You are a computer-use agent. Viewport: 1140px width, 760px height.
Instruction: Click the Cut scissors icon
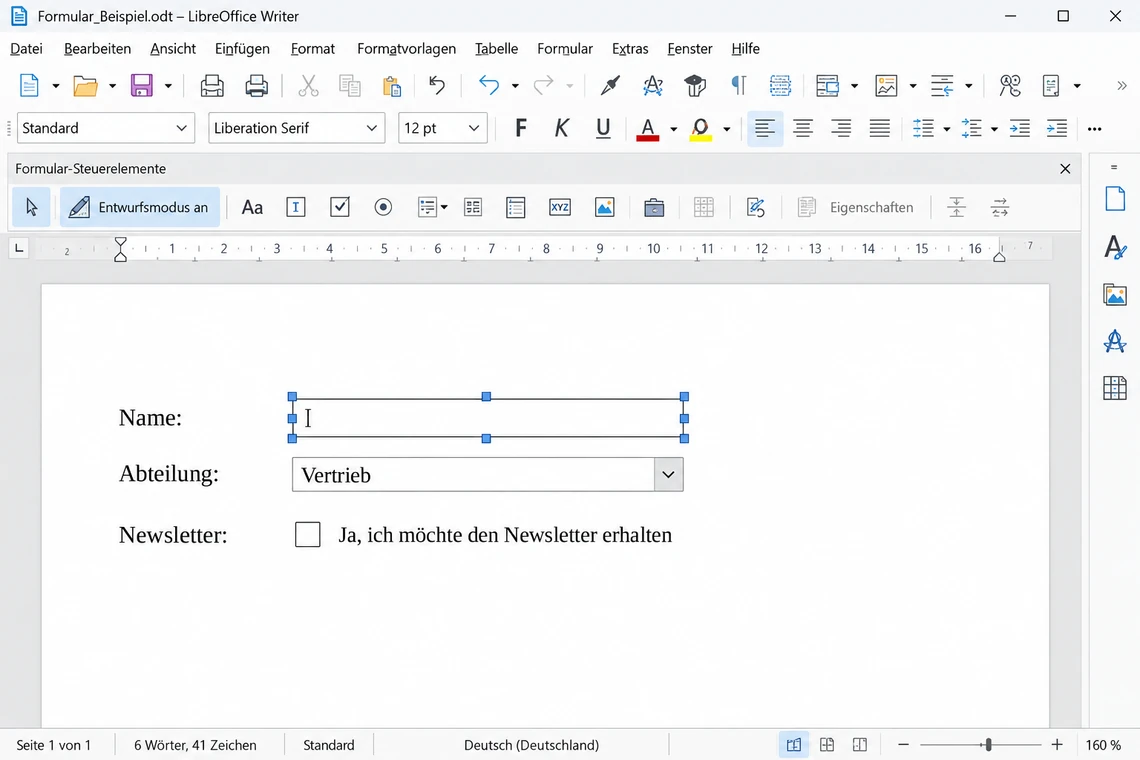(308, 86)
